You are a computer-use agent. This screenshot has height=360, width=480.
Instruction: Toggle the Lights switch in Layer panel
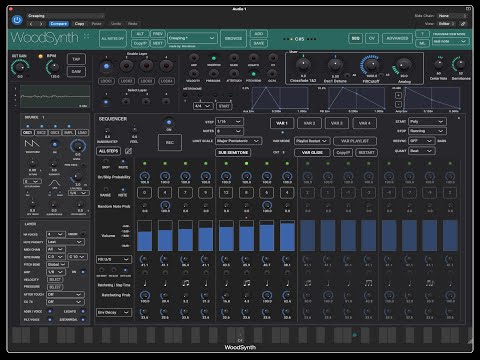coord(83,311)
